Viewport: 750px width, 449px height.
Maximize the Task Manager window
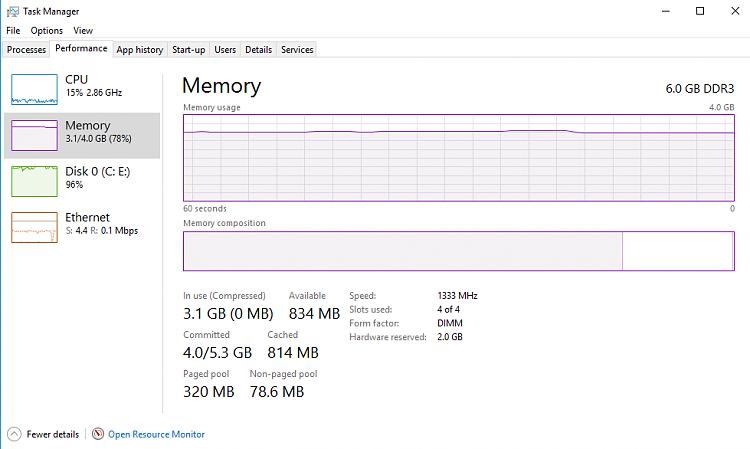700,11
